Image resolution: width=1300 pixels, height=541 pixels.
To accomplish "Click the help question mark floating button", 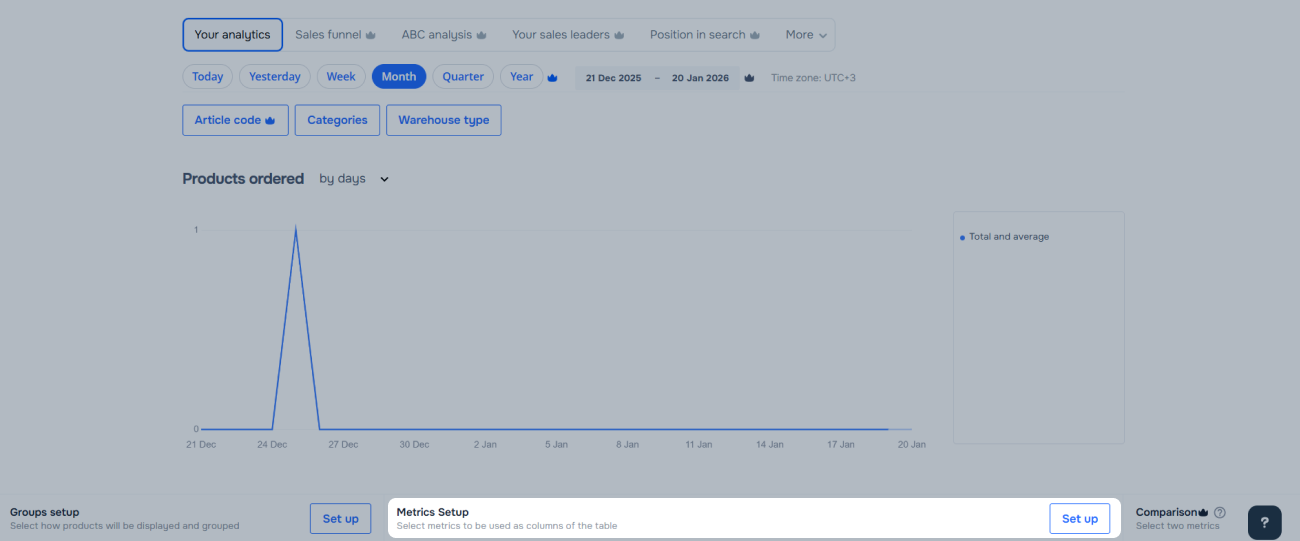I will (1264, 522).
